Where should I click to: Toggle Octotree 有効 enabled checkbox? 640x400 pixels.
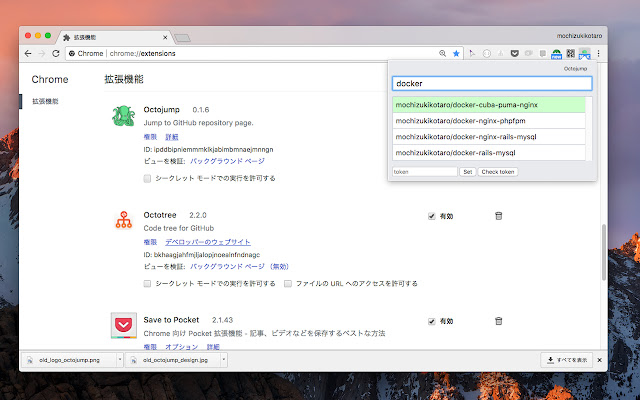point(431,216)
